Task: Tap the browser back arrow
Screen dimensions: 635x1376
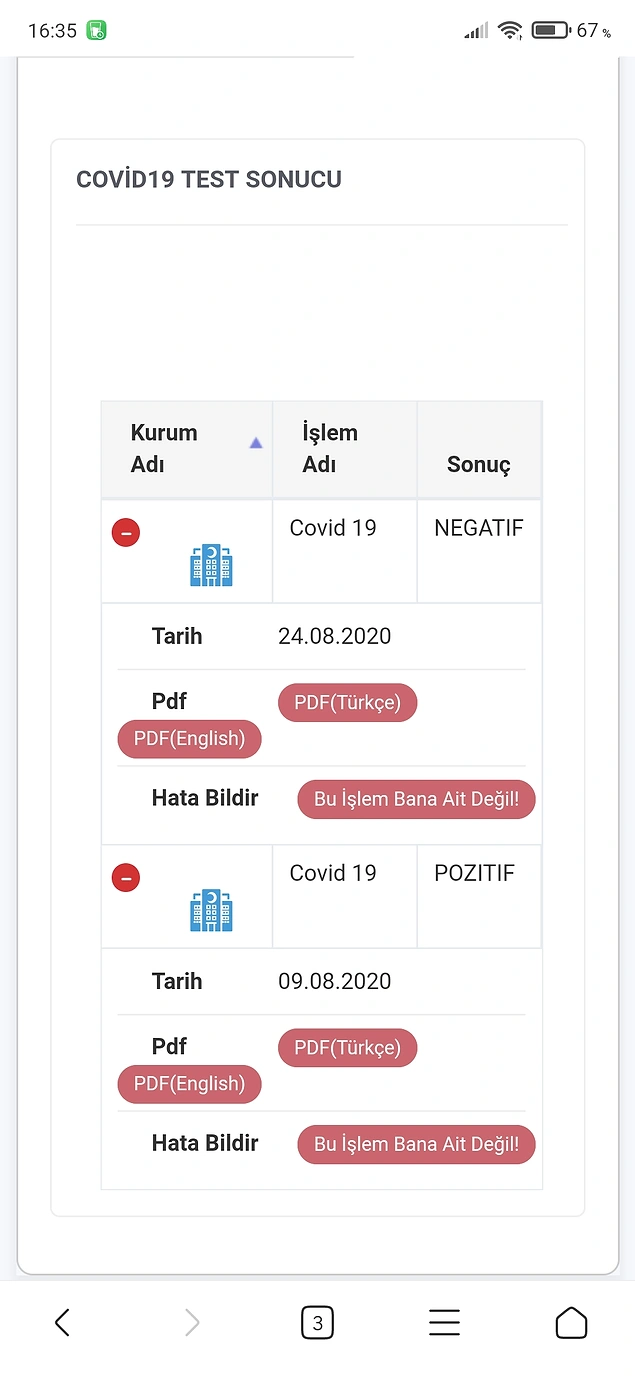Action: 62,1323
